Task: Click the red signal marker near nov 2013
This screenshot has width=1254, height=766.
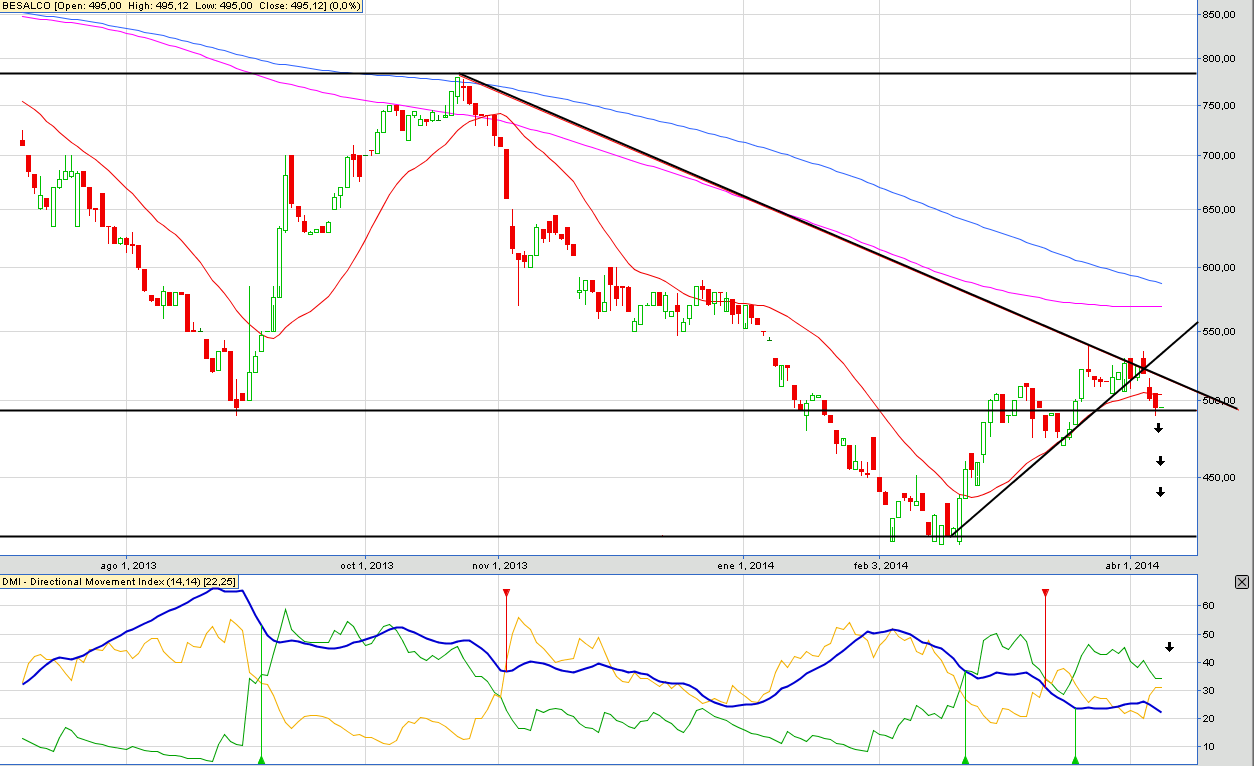Action: 506,593
